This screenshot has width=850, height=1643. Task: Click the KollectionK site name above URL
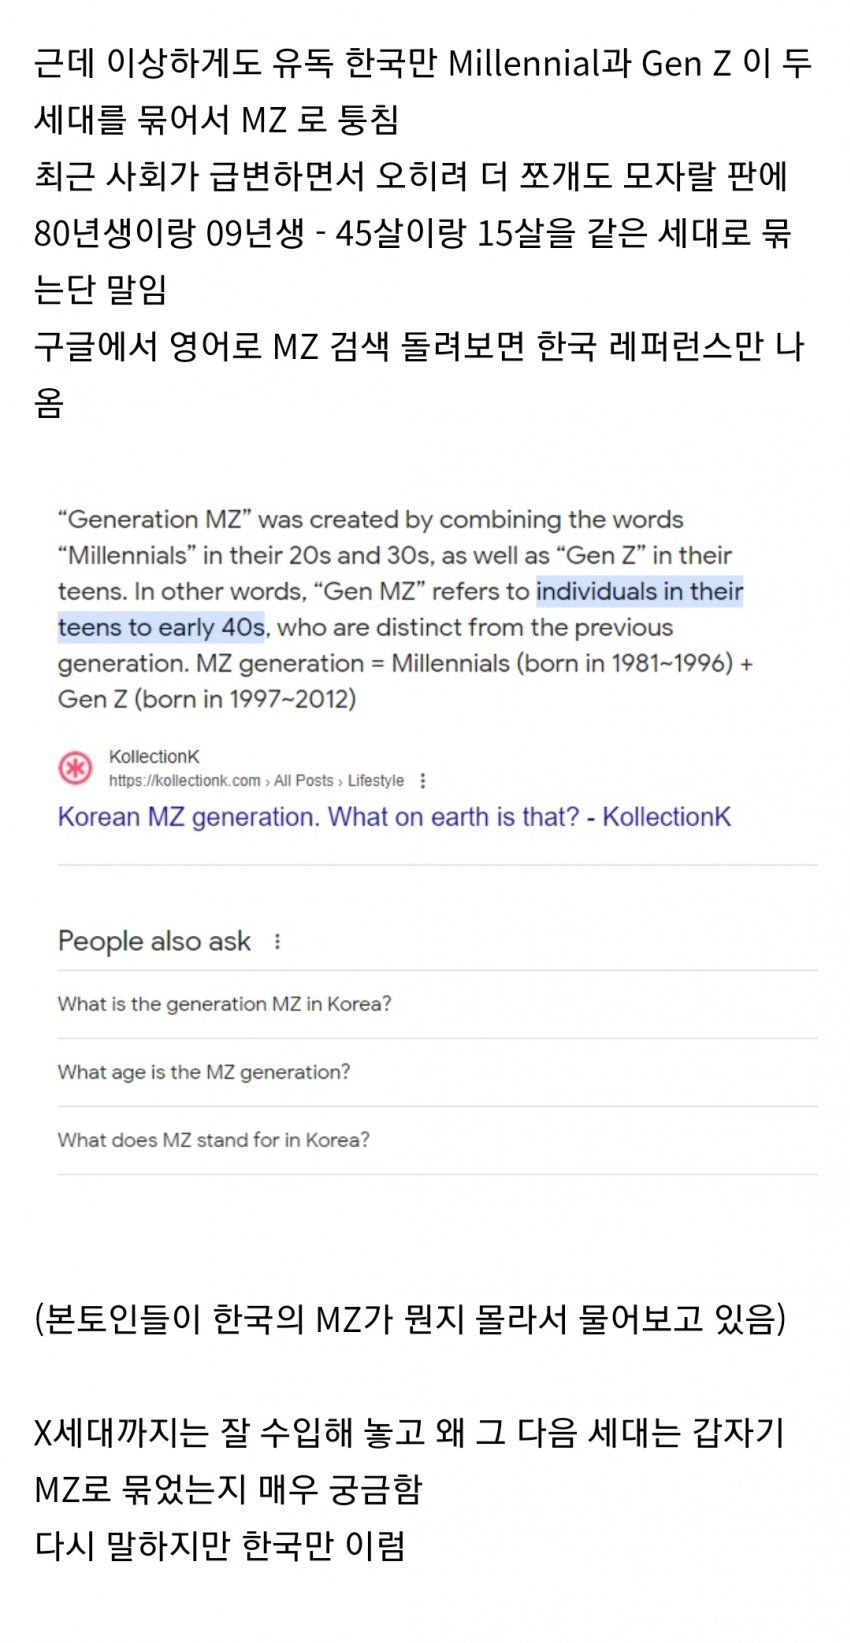[x=154, y=757]
